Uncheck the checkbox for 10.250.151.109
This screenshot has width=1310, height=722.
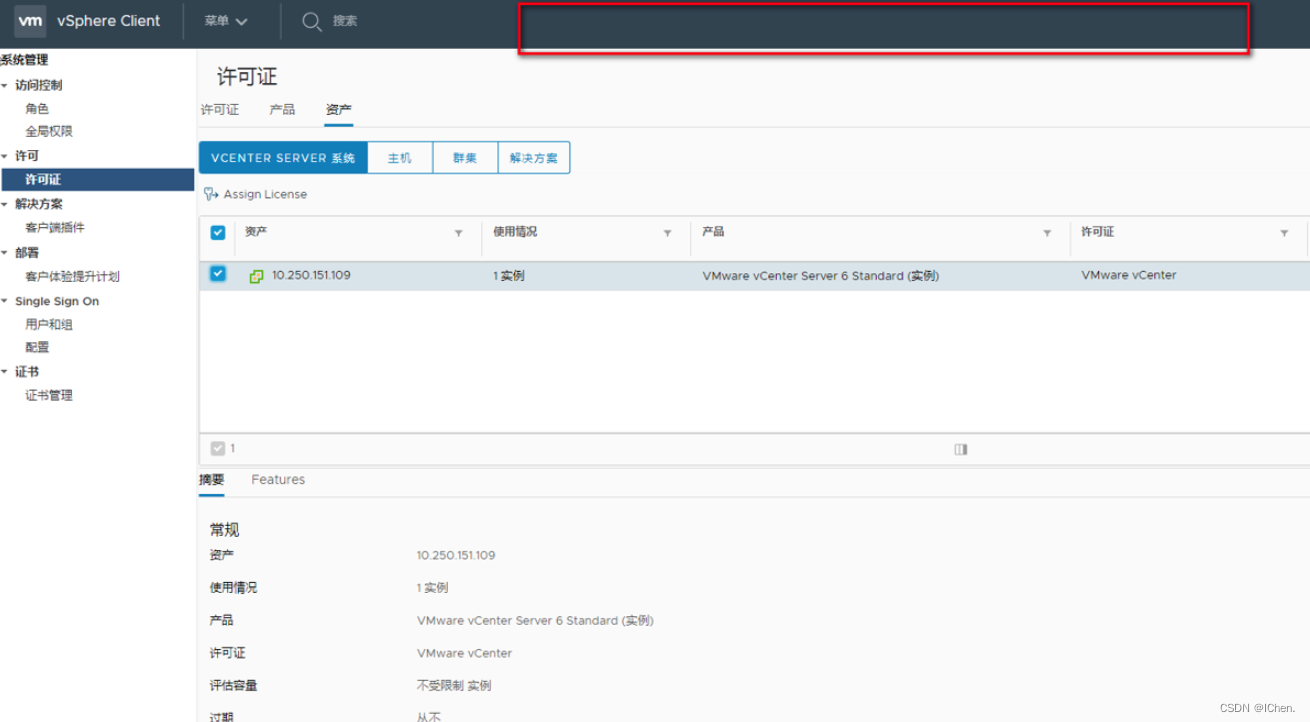[x=217, y=274]
